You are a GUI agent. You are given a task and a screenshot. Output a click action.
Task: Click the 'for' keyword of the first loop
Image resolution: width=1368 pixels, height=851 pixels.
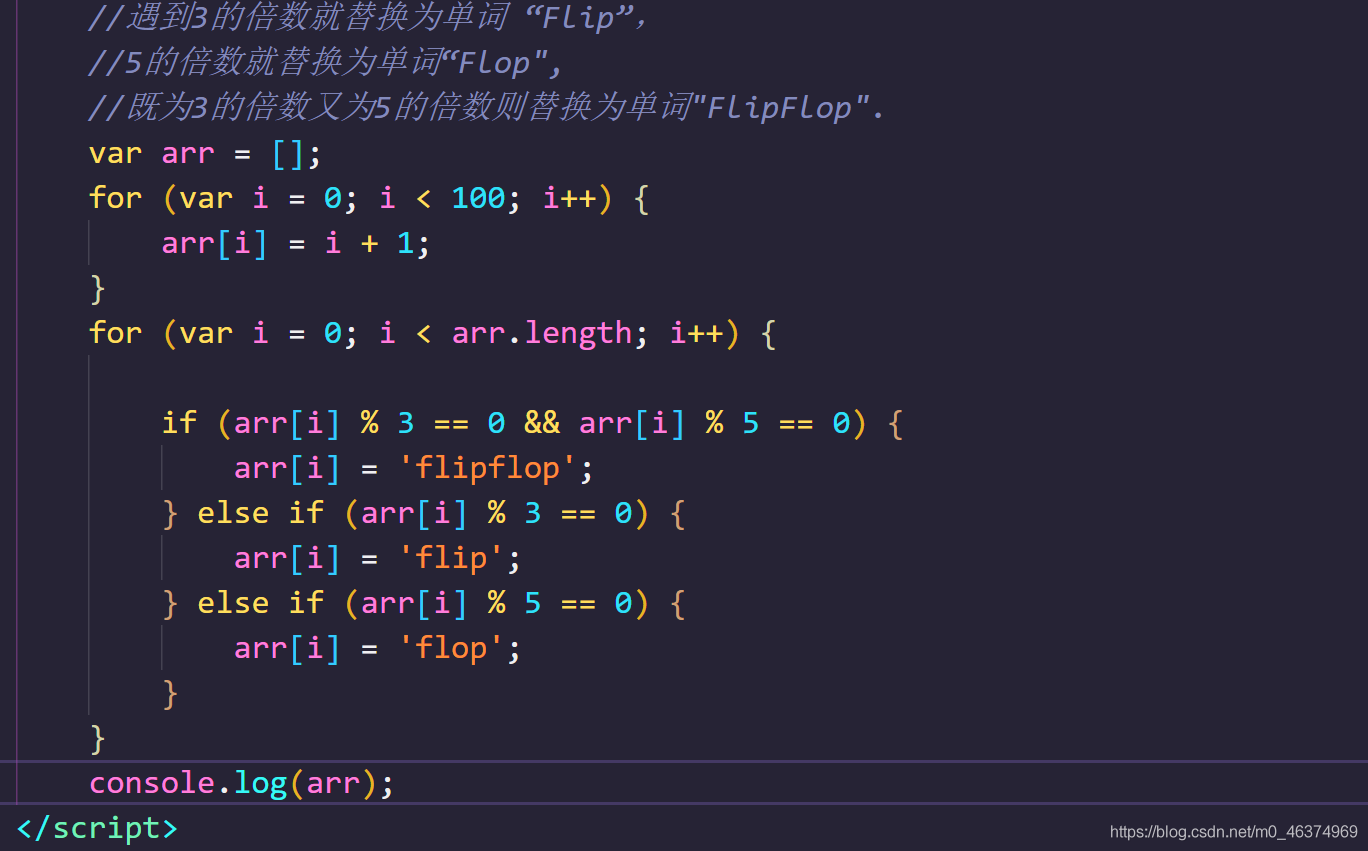(x=115, y=198)
